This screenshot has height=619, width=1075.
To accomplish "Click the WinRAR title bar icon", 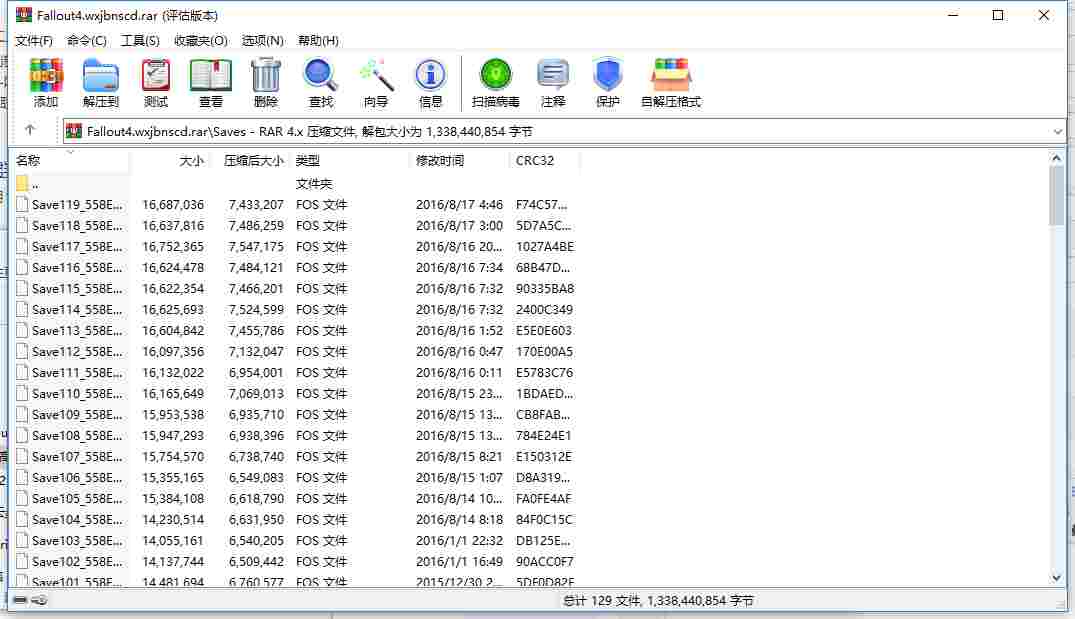I will [x=24, y=14].
